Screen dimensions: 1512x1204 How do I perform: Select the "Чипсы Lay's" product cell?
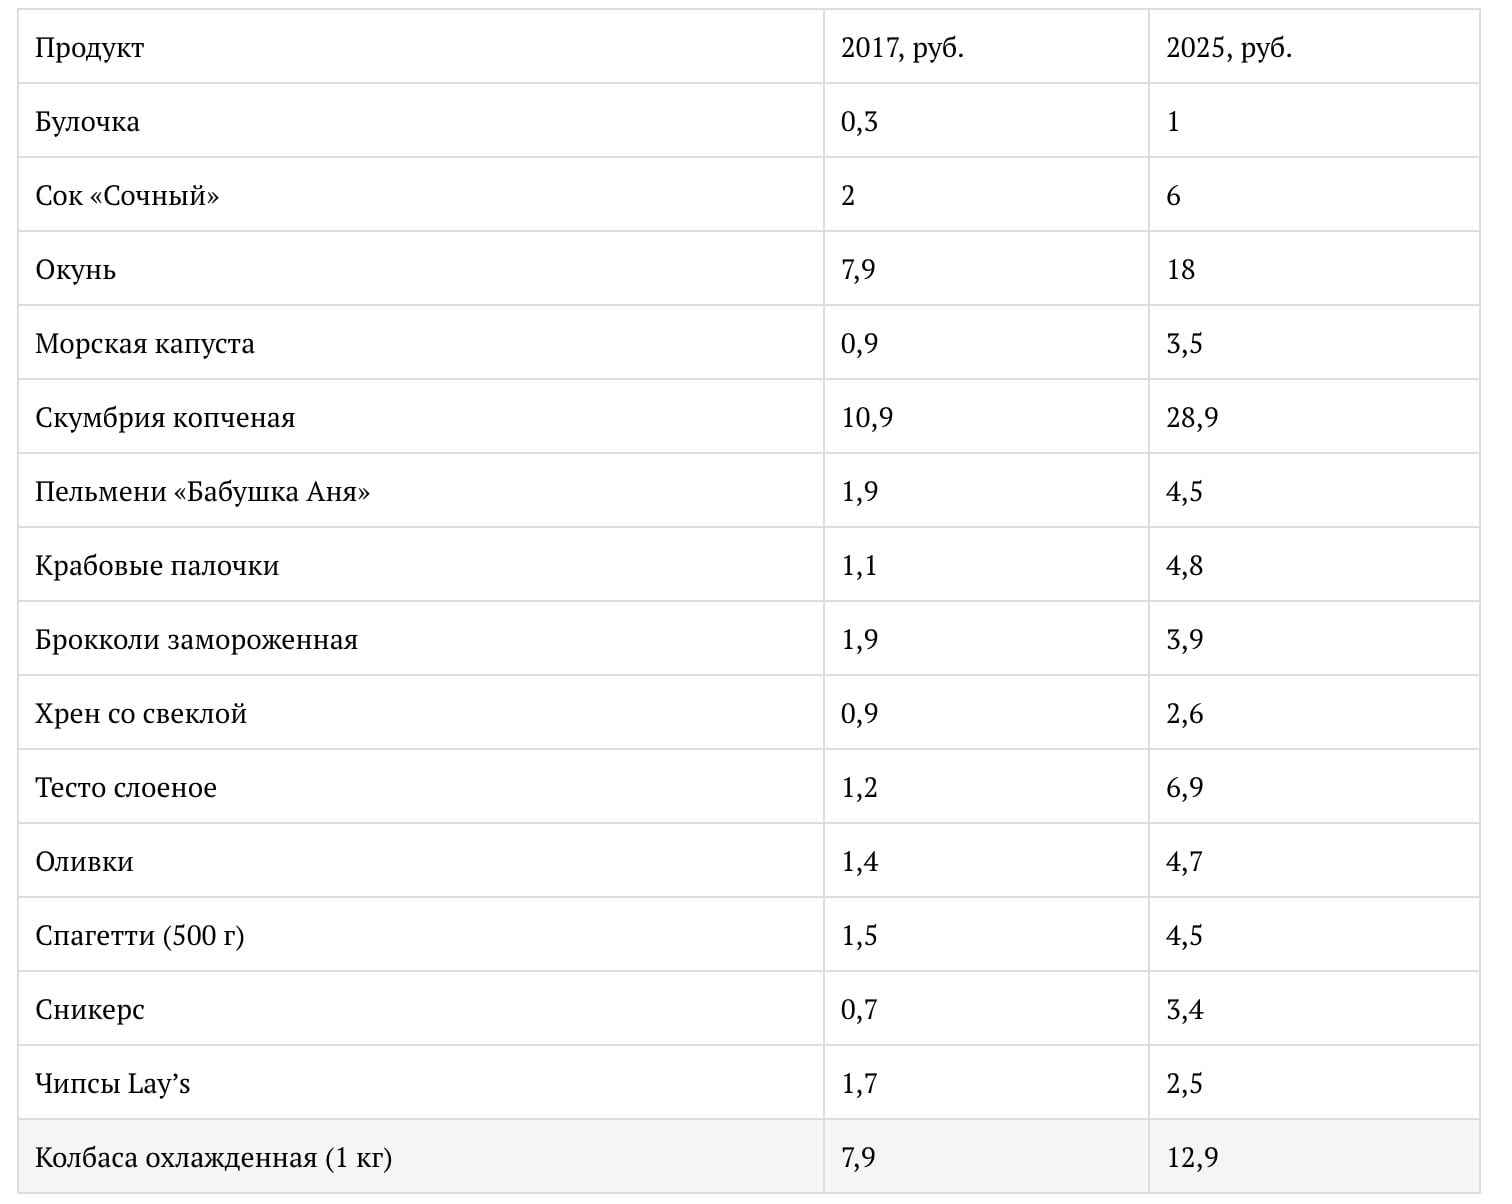(112, 1084)
